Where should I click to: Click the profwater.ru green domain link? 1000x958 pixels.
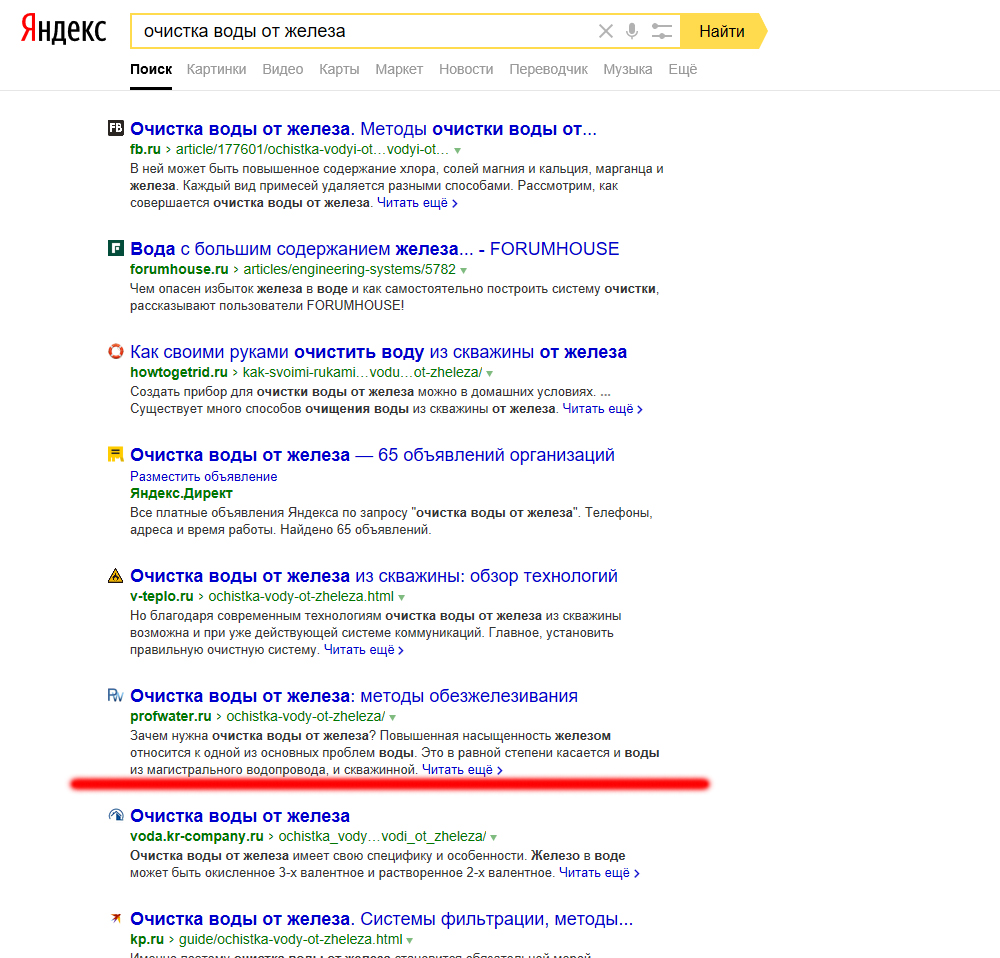click(171, 716)
